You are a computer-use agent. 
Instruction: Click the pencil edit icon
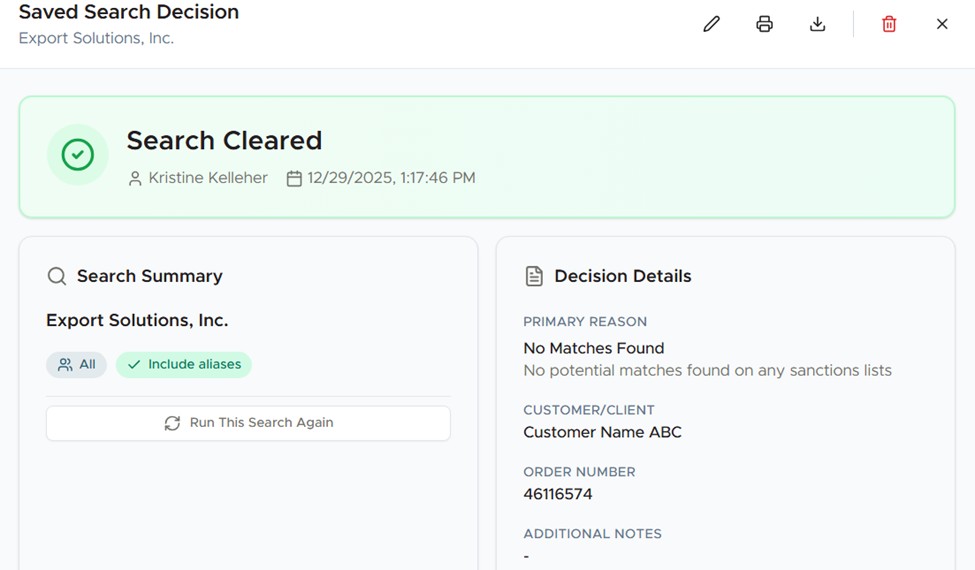(x=711, y=24)
